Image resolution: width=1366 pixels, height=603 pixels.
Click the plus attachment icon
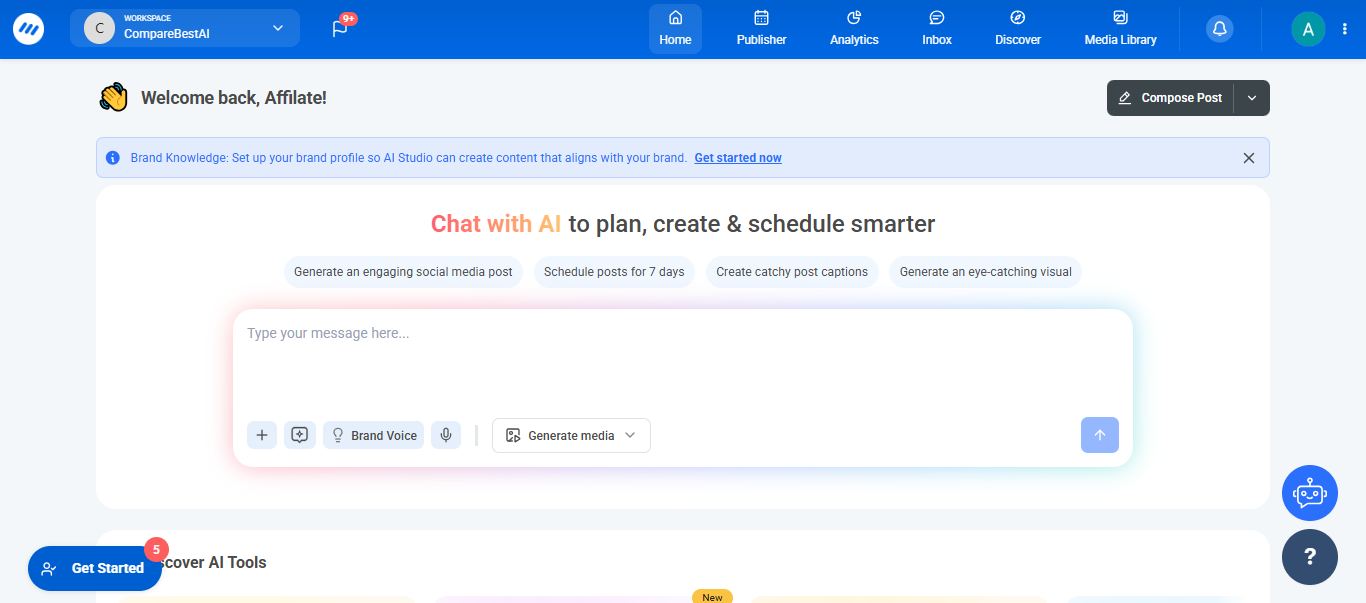click(x=262, y=435)
